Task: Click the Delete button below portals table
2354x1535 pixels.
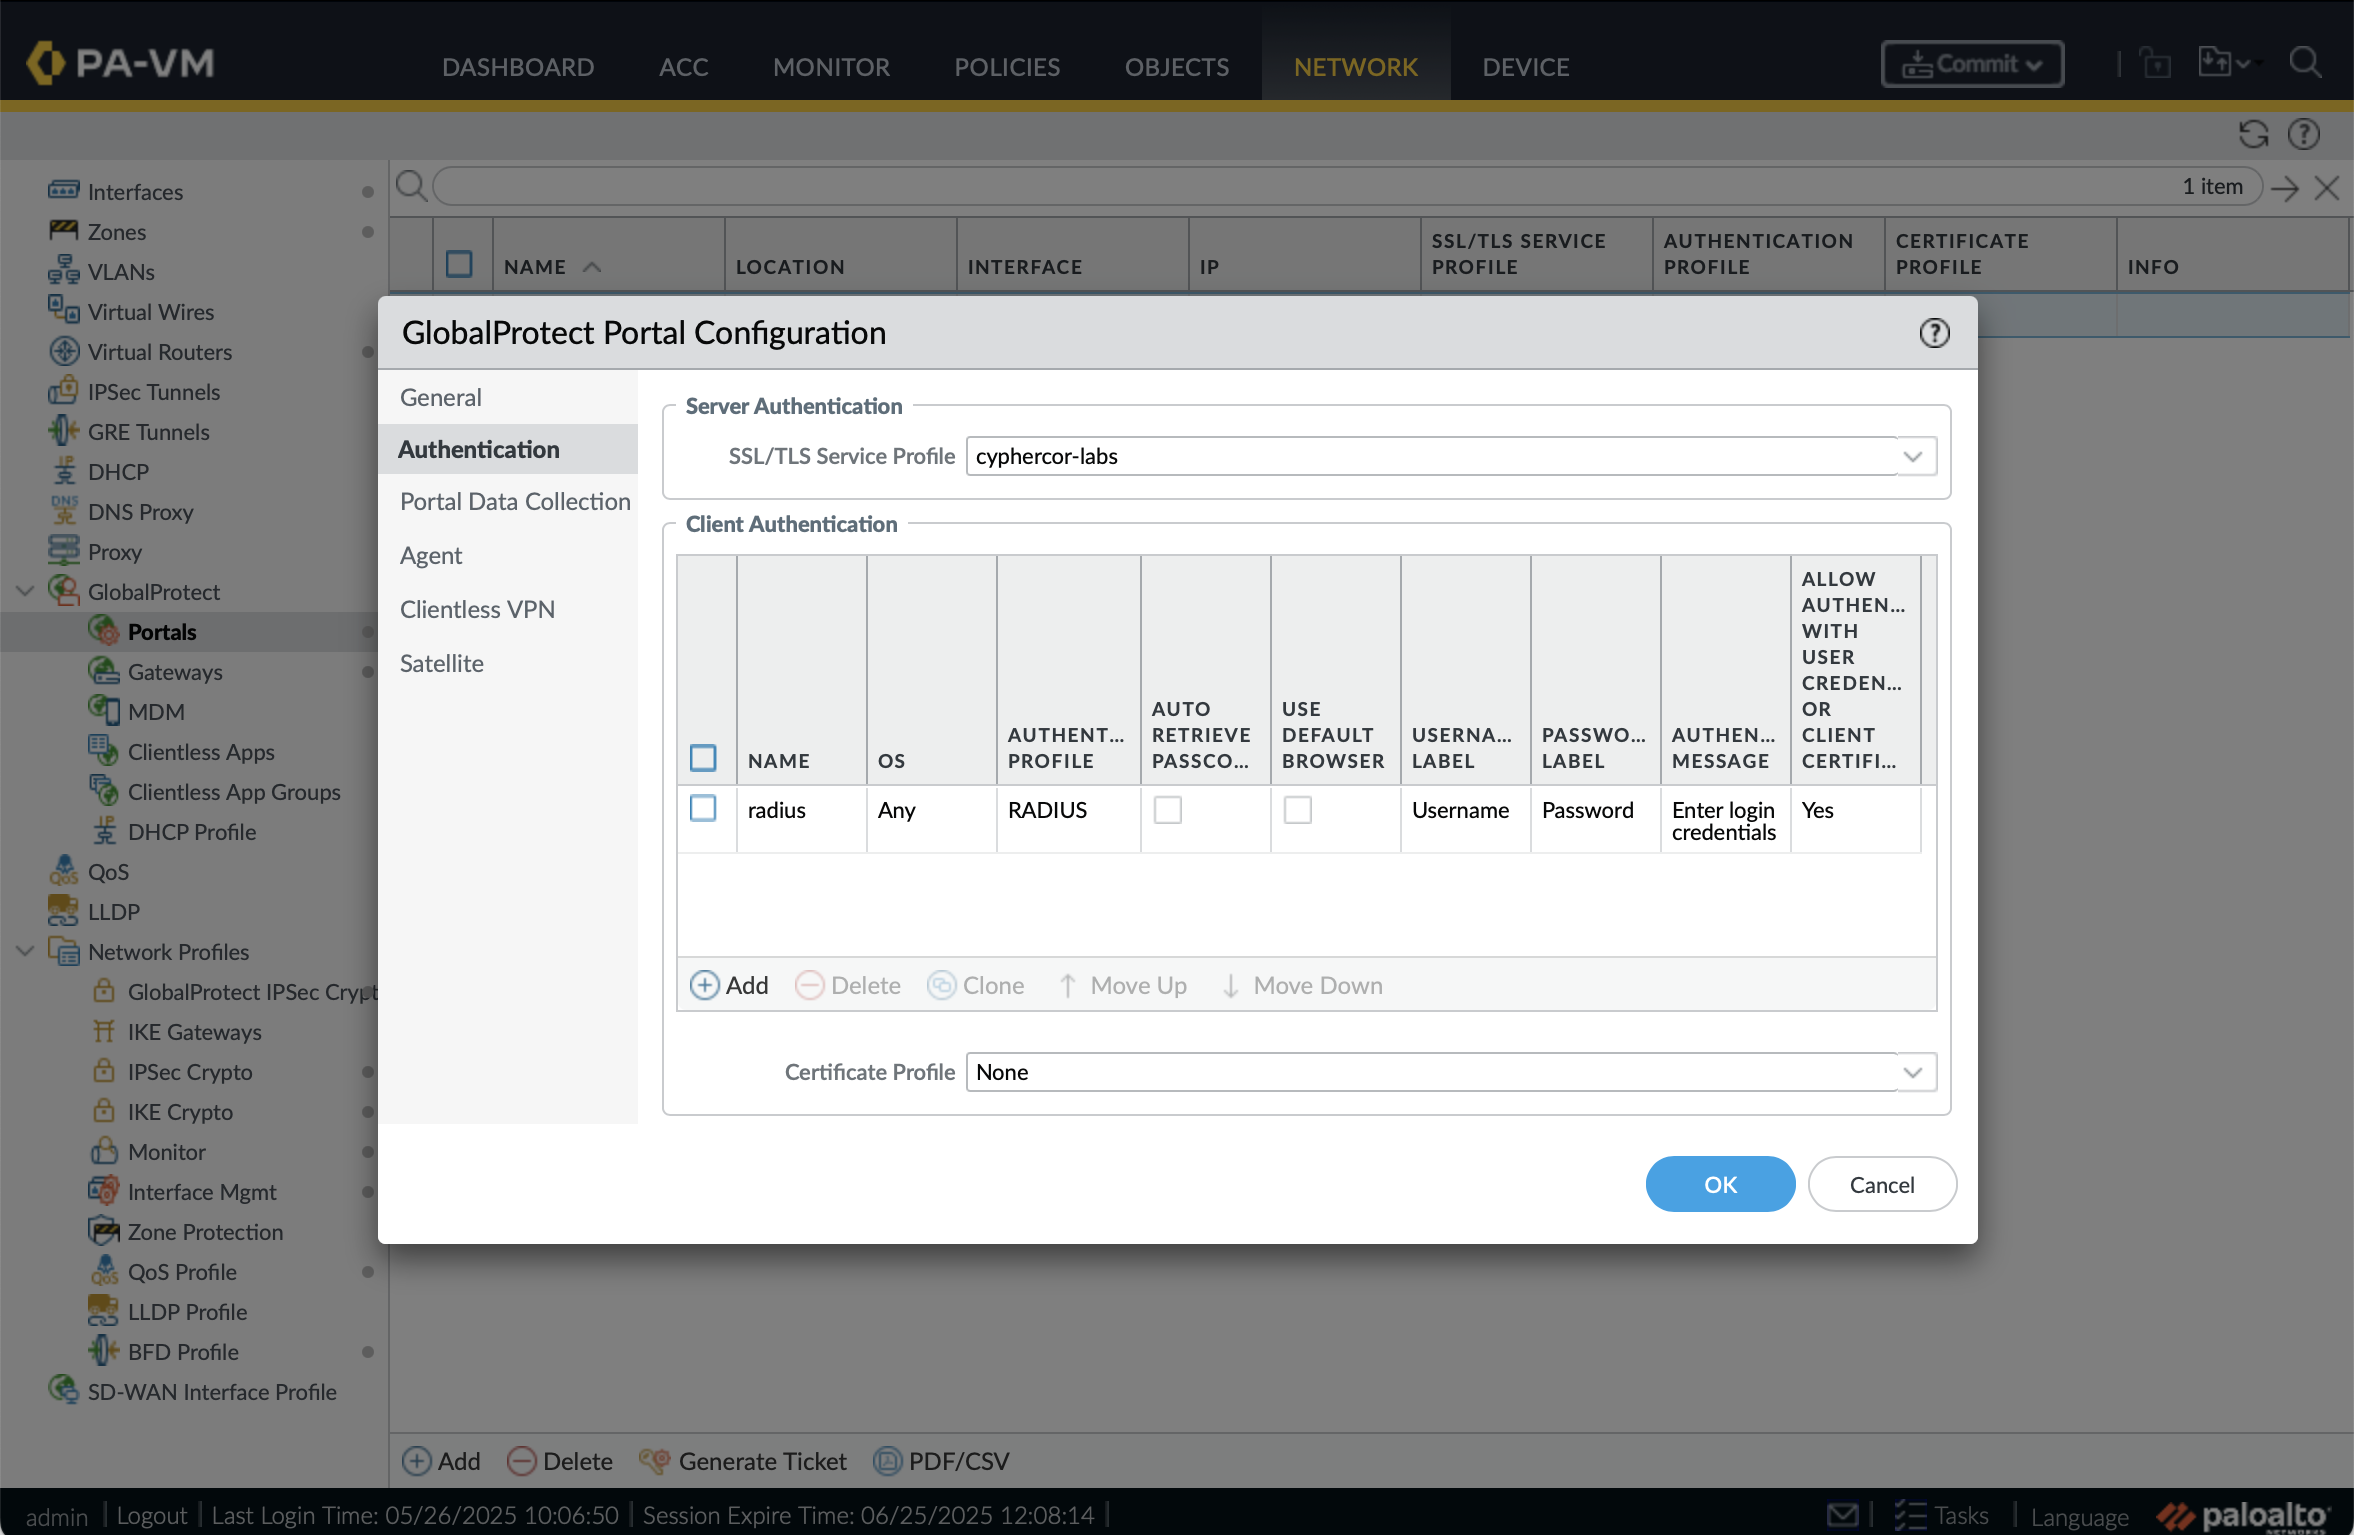Action: [560, 1461]
